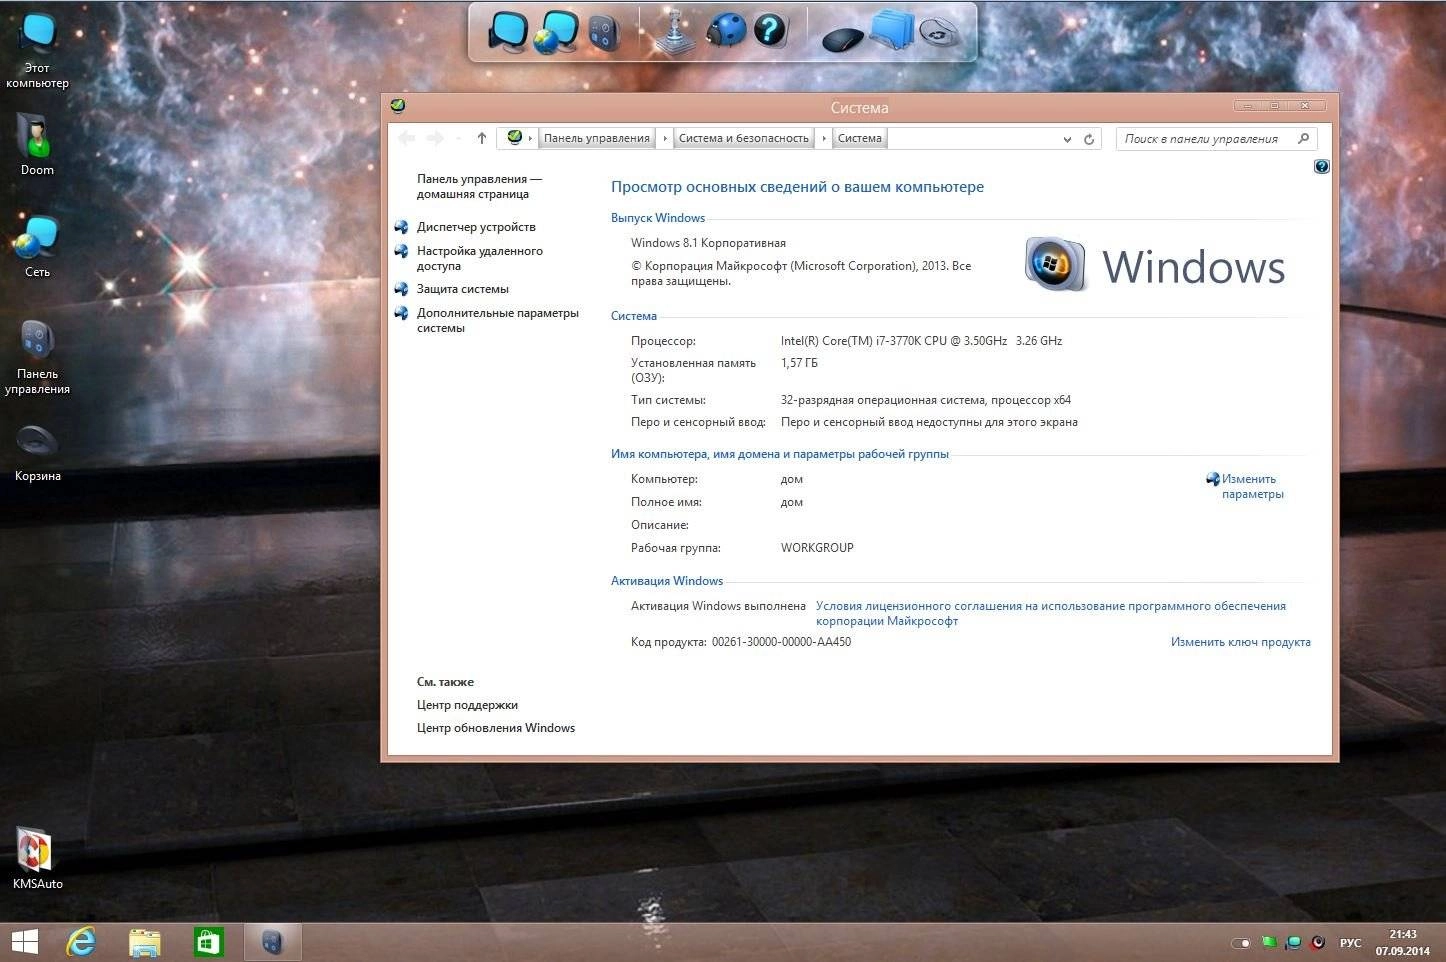Select Панель управления desktop icon
1446x962 pixels.
37,357
